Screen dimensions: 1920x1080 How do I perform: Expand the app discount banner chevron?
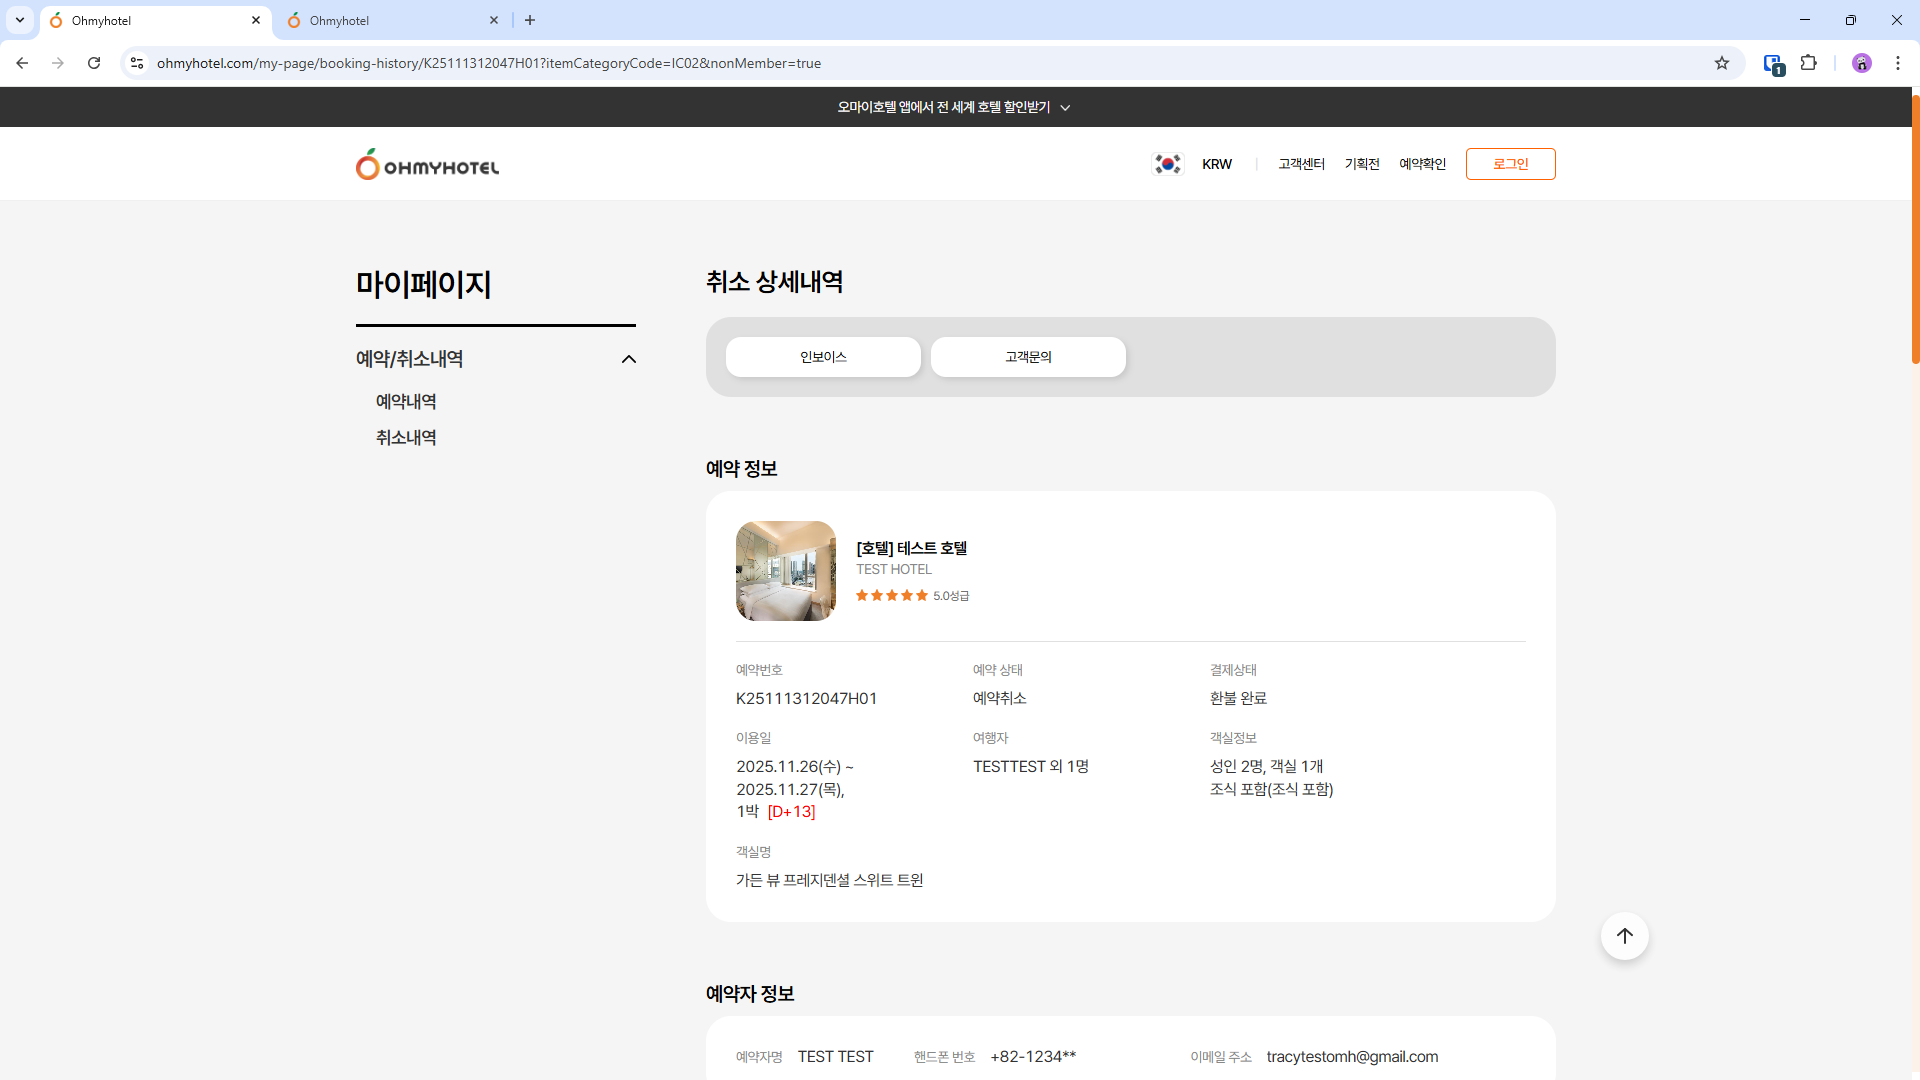coord(1065,108)
